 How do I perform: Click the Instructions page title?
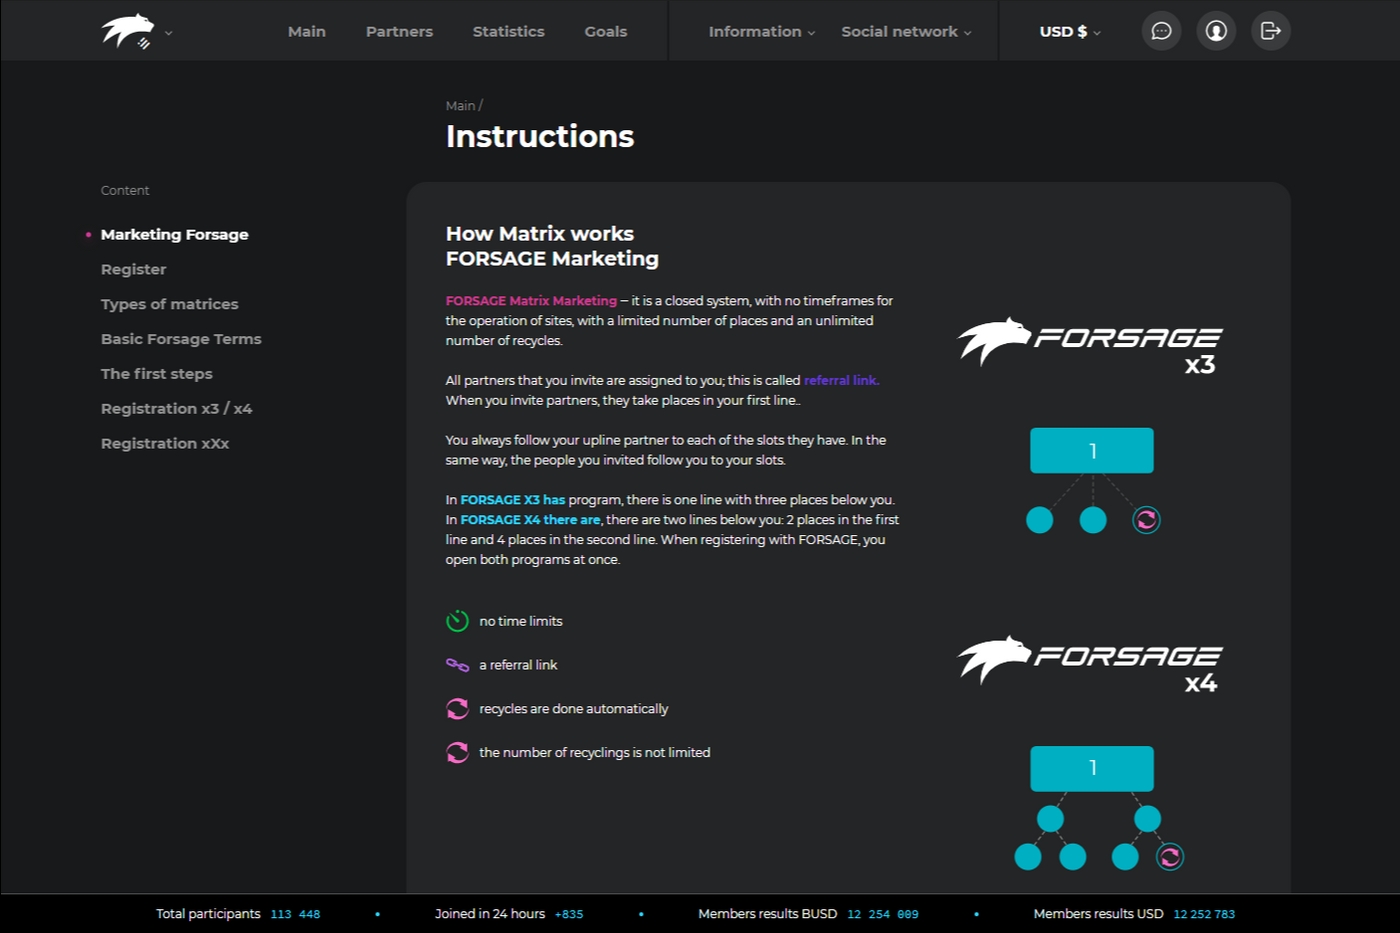(x=540, y=136)
